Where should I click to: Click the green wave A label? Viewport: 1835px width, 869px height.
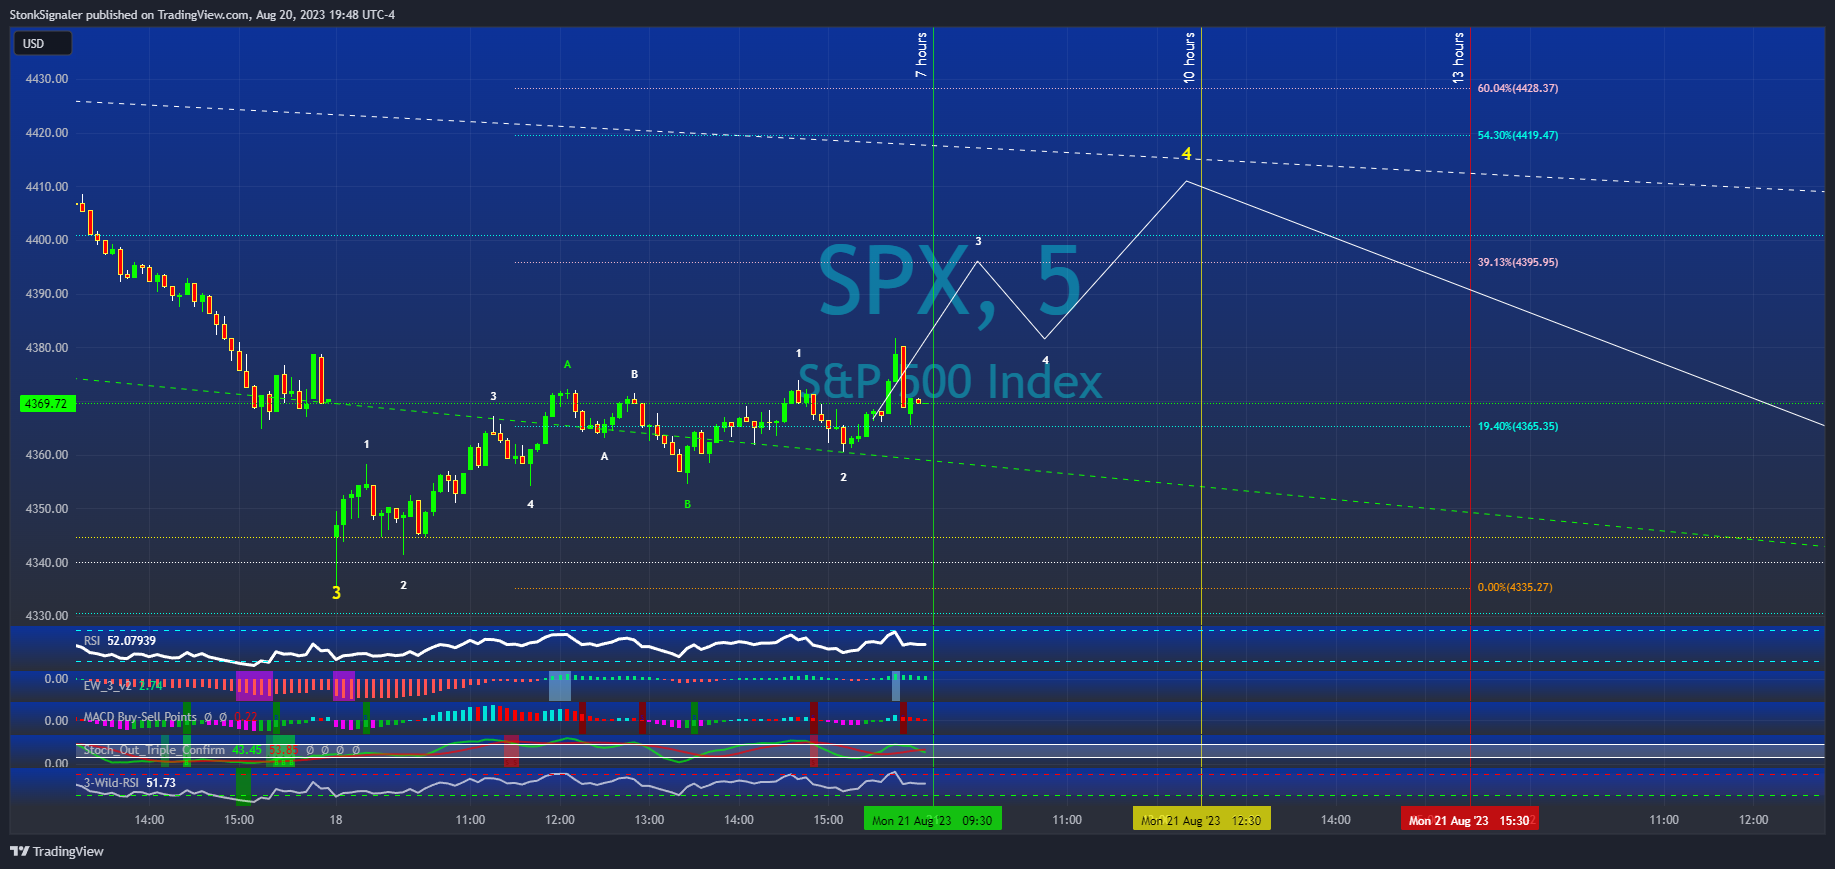tap(567, 364)
